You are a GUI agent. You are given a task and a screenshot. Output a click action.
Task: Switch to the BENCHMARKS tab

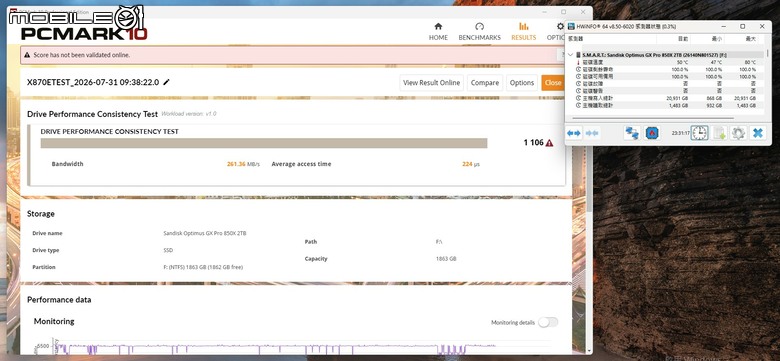480,32
